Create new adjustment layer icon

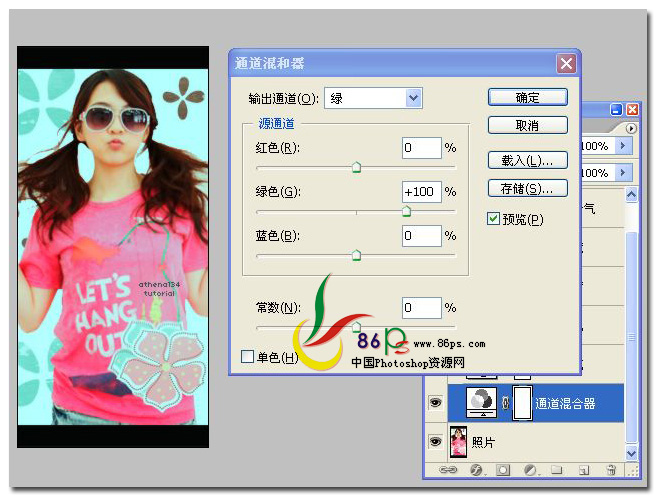[530, 470]
